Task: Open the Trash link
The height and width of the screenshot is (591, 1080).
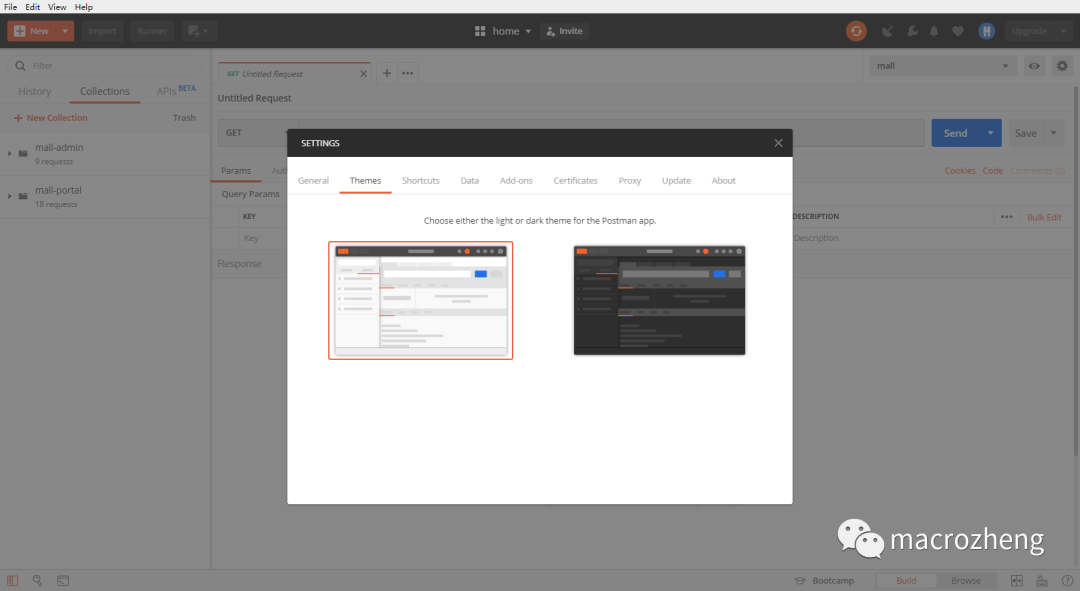Action: (184, 118)
